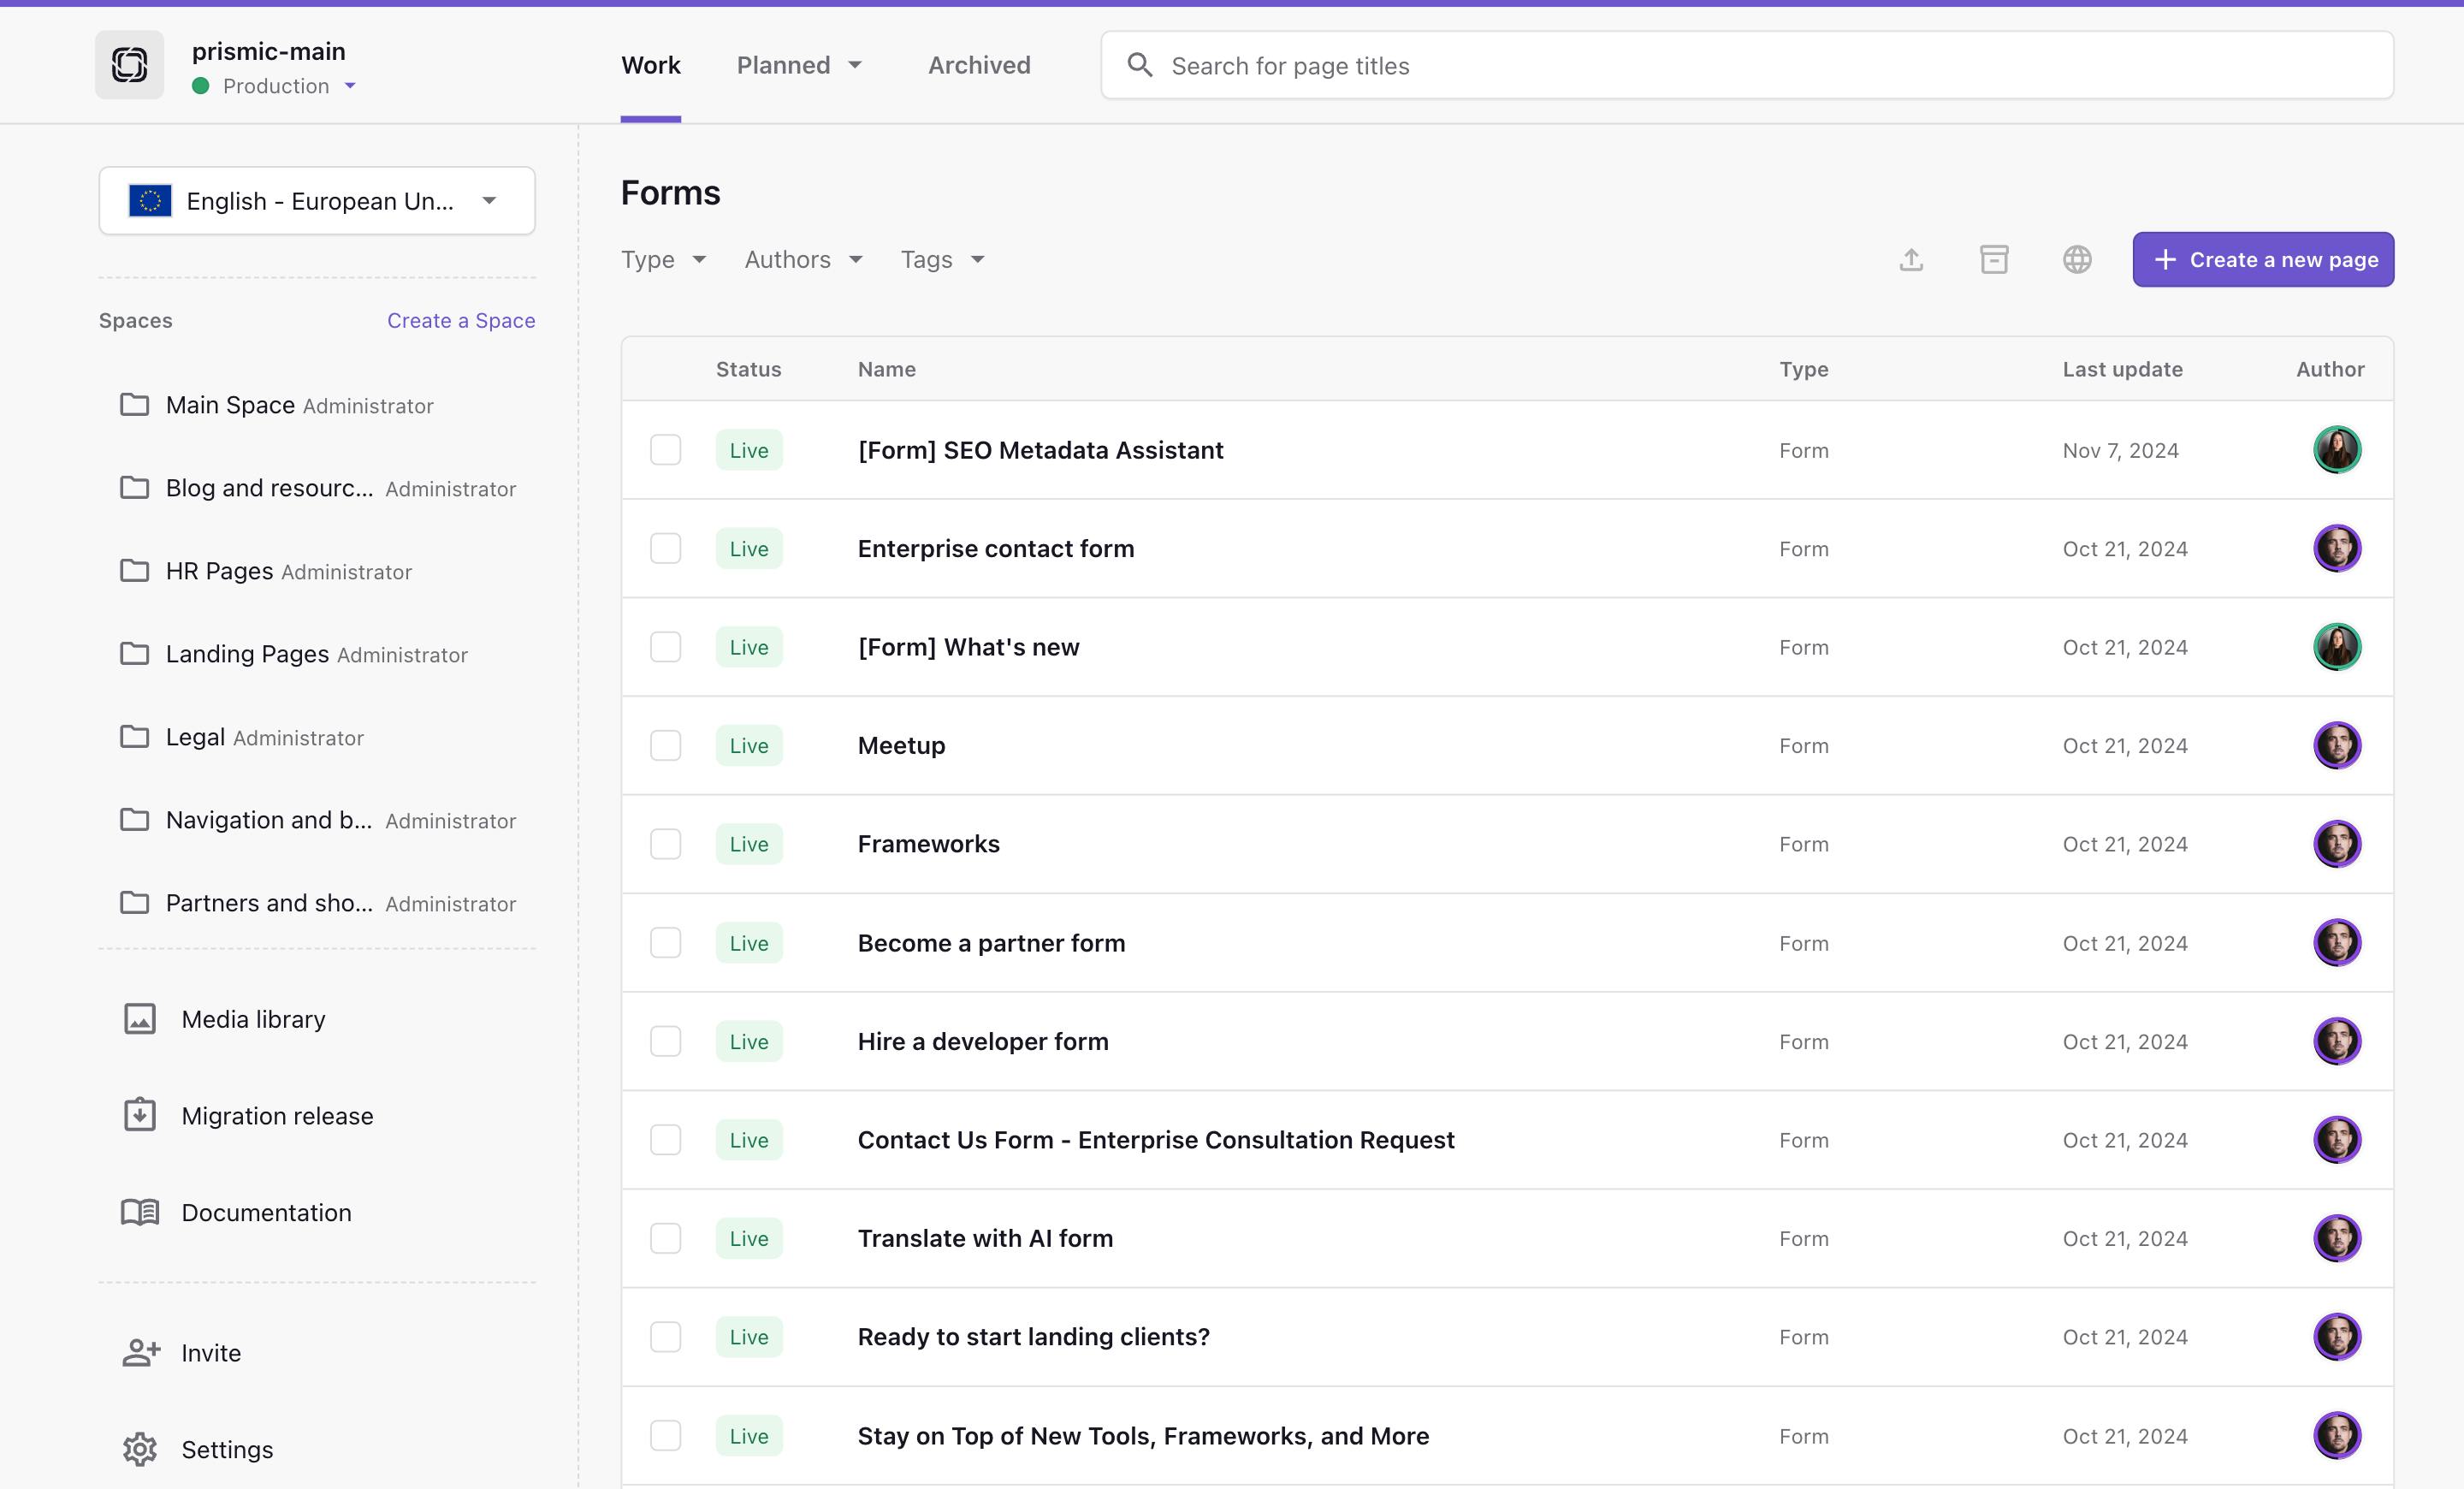Click the Create a Space link
Screen dimensions: 2464x1489
coord(461,320)
